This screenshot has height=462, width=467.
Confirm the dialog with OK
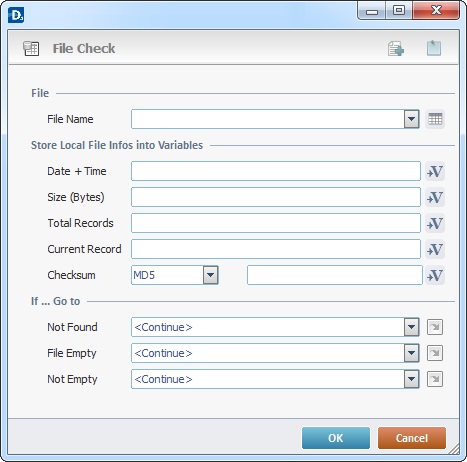tap(336, 438)
